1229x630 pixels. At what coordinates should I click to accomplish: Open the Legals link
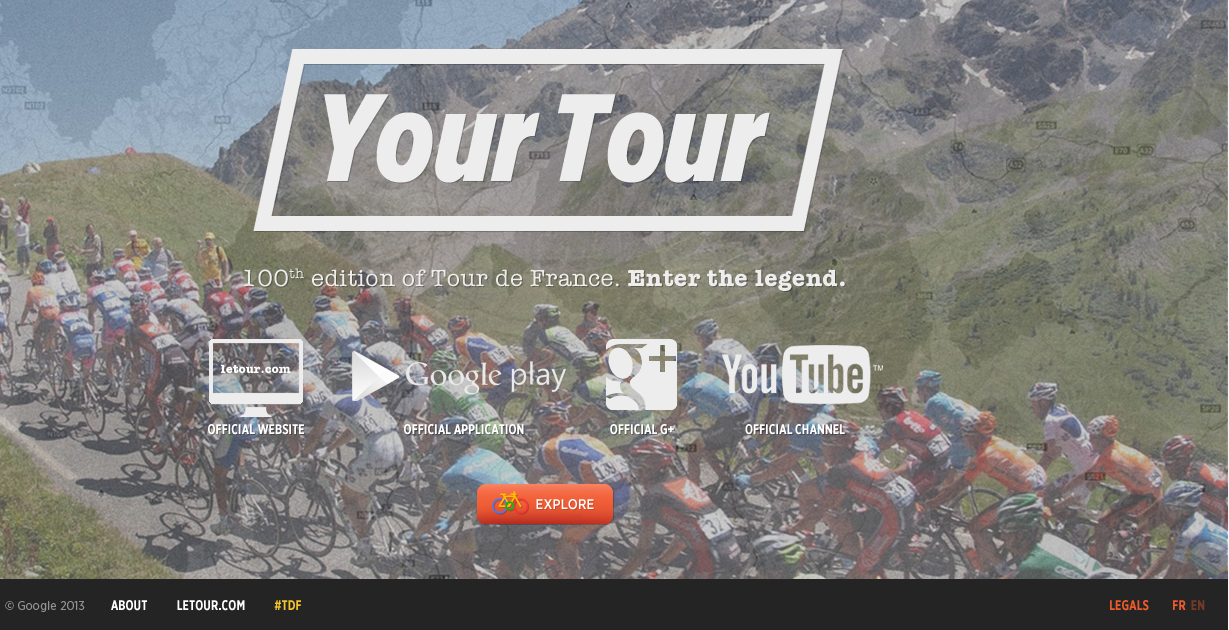pos(1129,606)
